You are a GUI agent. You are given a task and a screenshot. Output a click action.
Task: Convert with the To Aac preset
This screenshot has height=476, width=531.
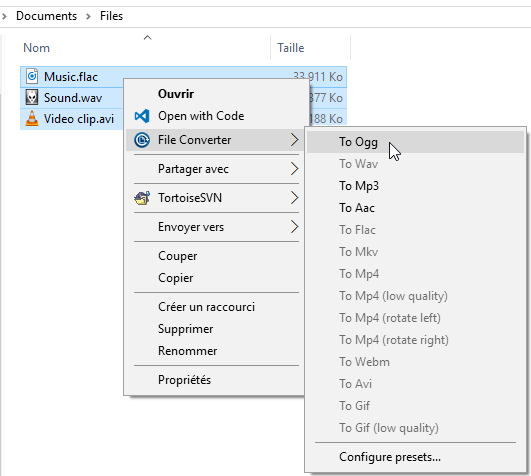[357, 208]
